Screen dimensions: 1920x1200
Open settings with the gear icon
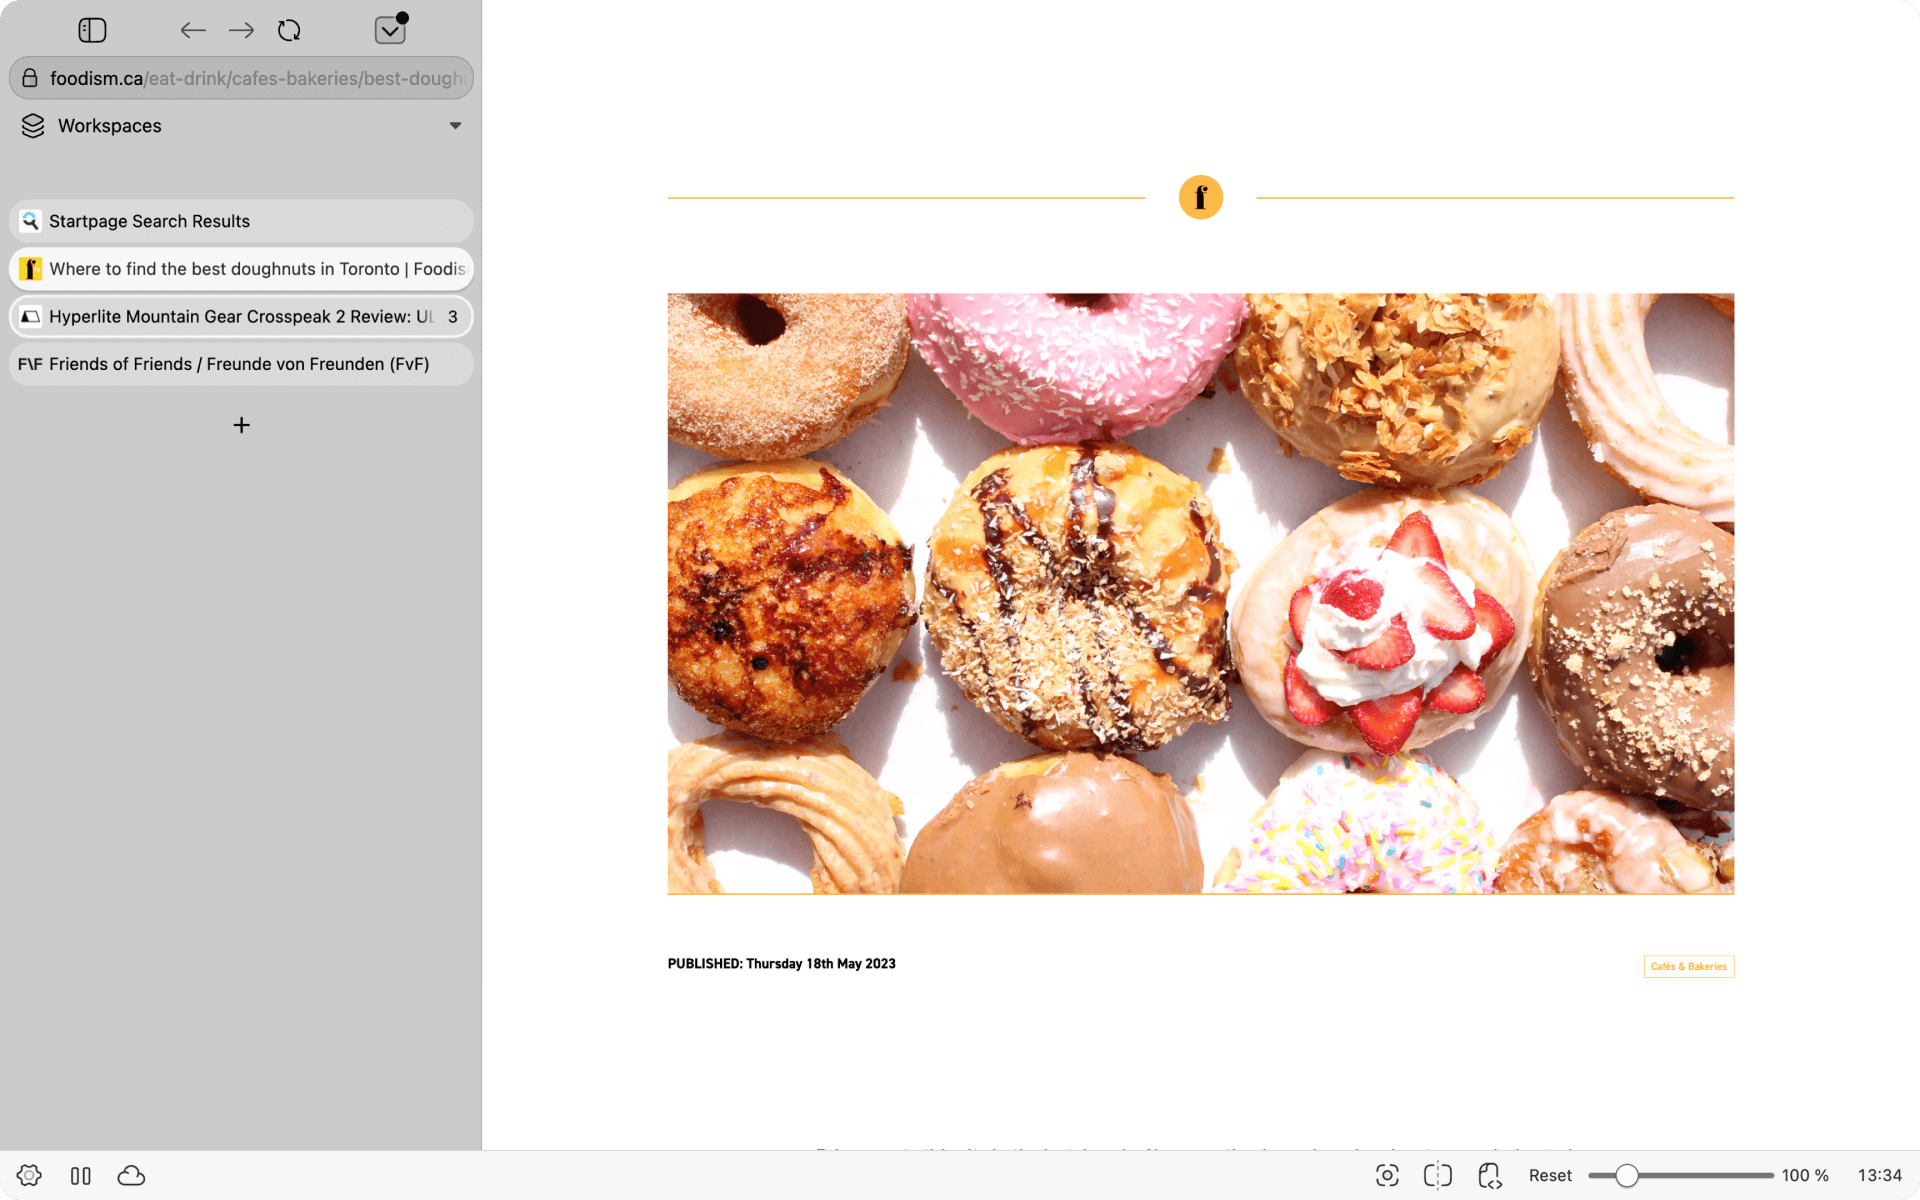point(29,1175)
